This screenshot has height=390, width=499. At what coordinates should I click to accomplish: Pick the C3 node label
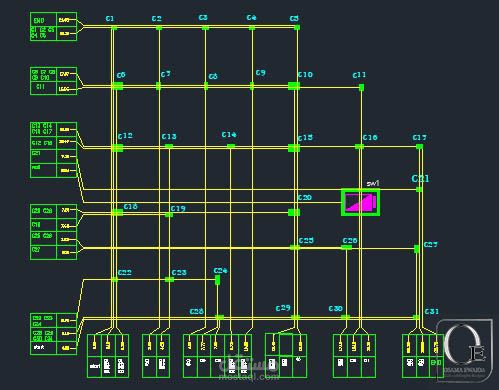click(x=203, y=17)
